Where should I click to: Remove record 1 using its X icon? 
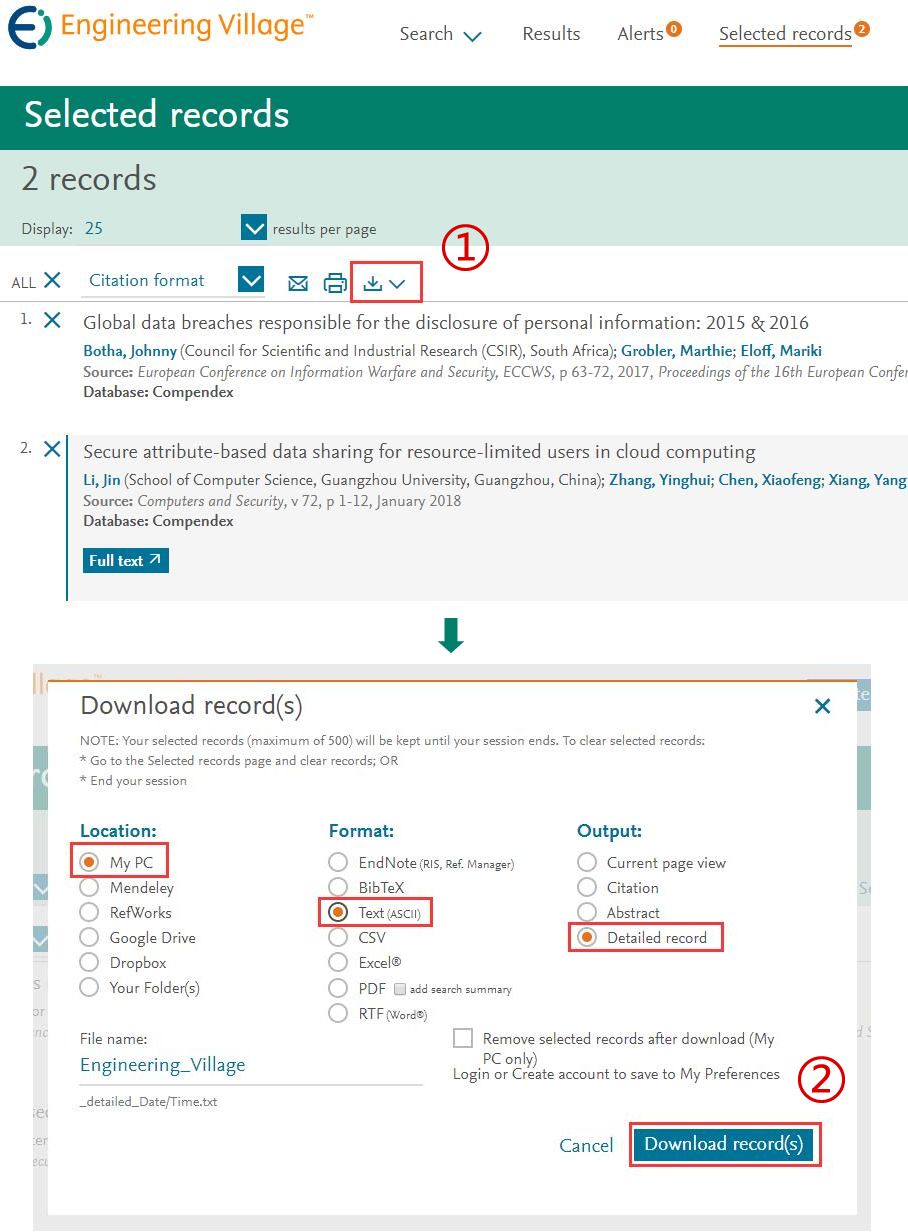[53, 321]
